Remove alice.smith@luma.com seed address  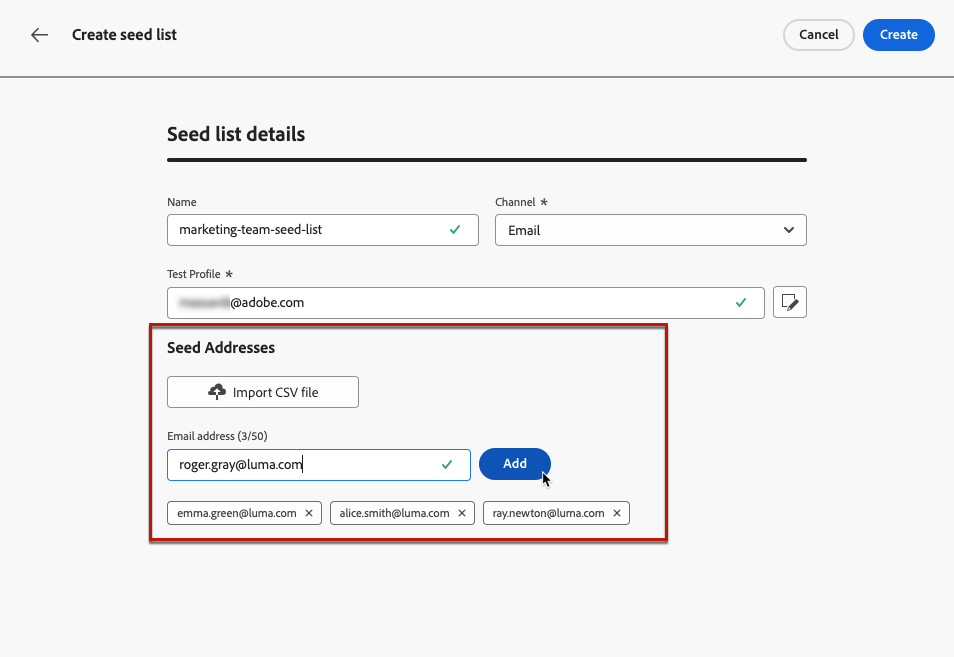click(x=462, y=513)
